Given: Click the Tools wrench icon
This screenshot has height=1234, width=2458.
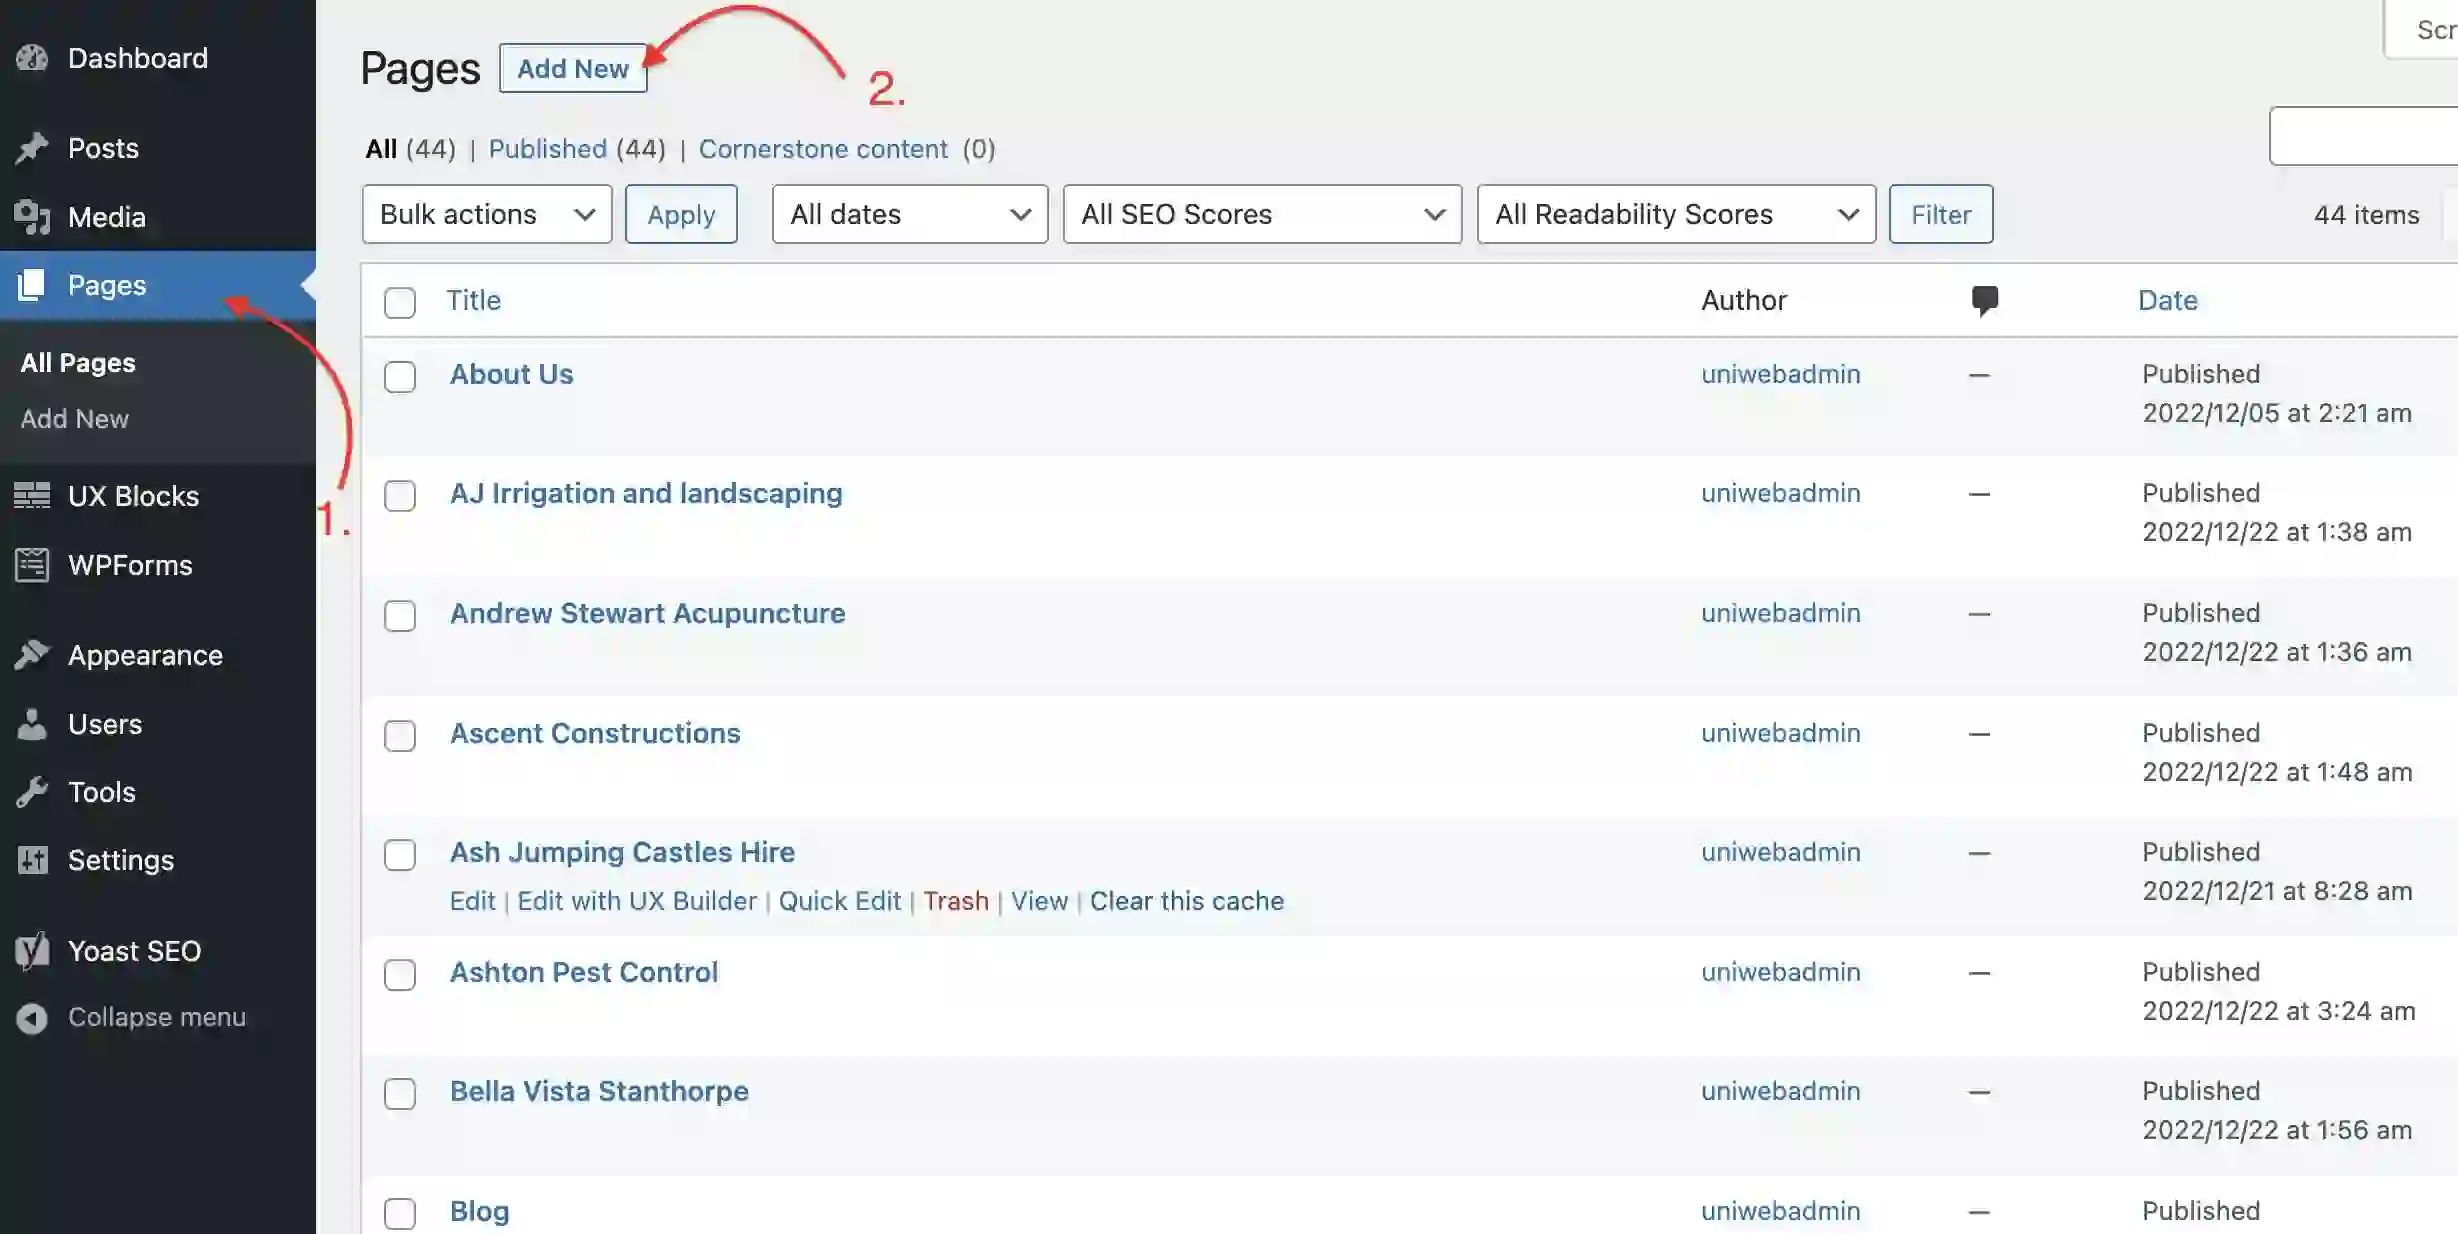Looking at the screenshot, I should [32, 792].
